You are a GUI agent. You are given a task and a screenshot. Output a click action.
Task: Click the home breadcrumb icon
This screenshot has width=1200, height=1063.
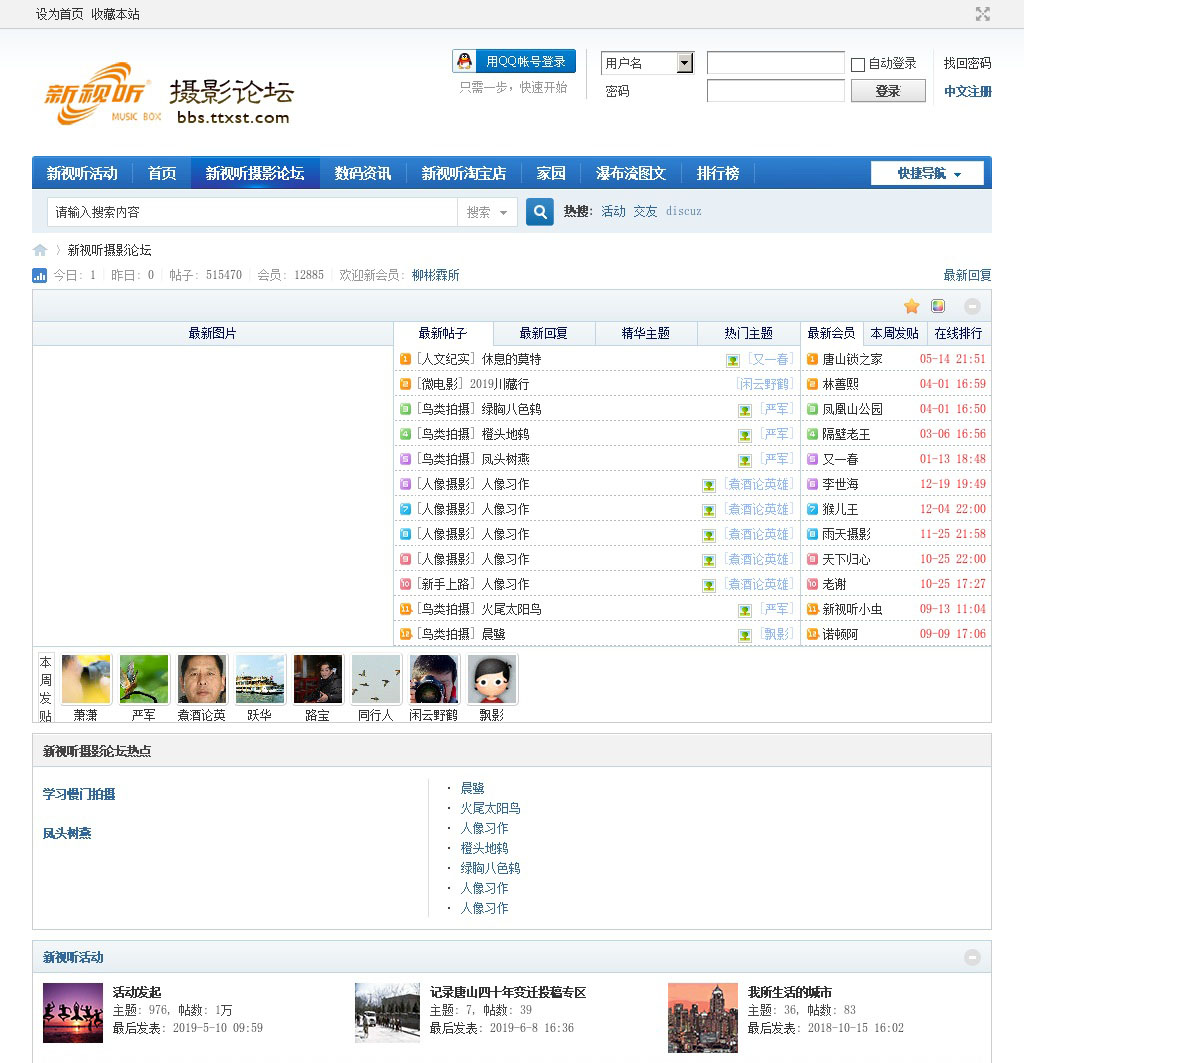pyautogui.click(x=40, y=250)
